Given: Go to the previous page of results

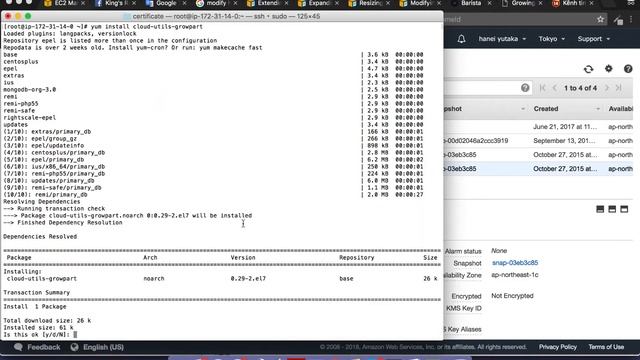Looking at the screenshot, I should click(x=555, y=88).
